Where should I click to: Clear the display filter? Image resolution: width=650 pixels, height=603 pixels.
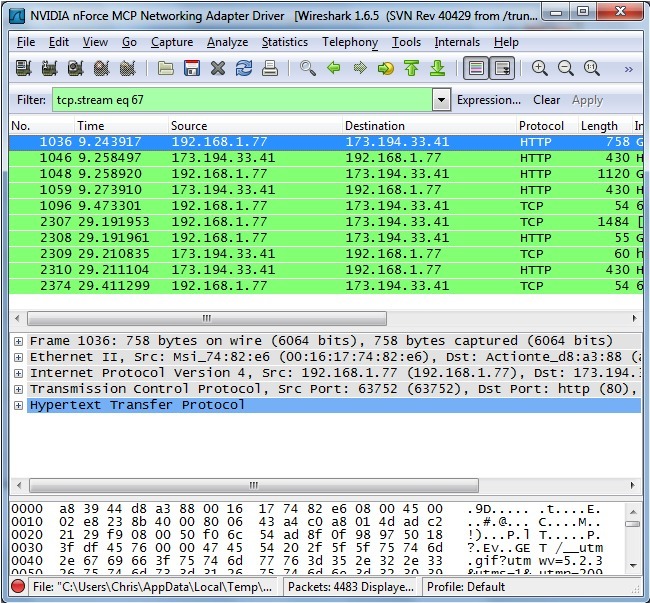(546, 100)
